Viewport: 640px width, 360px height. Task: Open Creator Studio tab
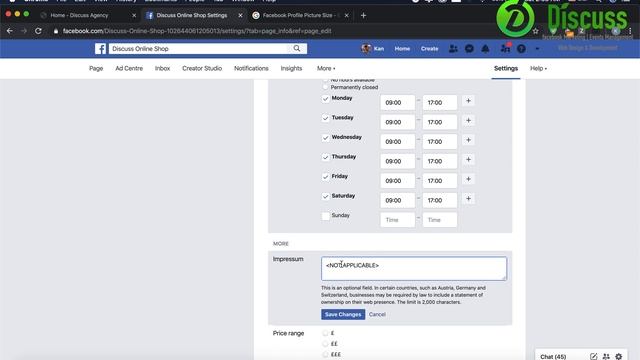(202, 69)
